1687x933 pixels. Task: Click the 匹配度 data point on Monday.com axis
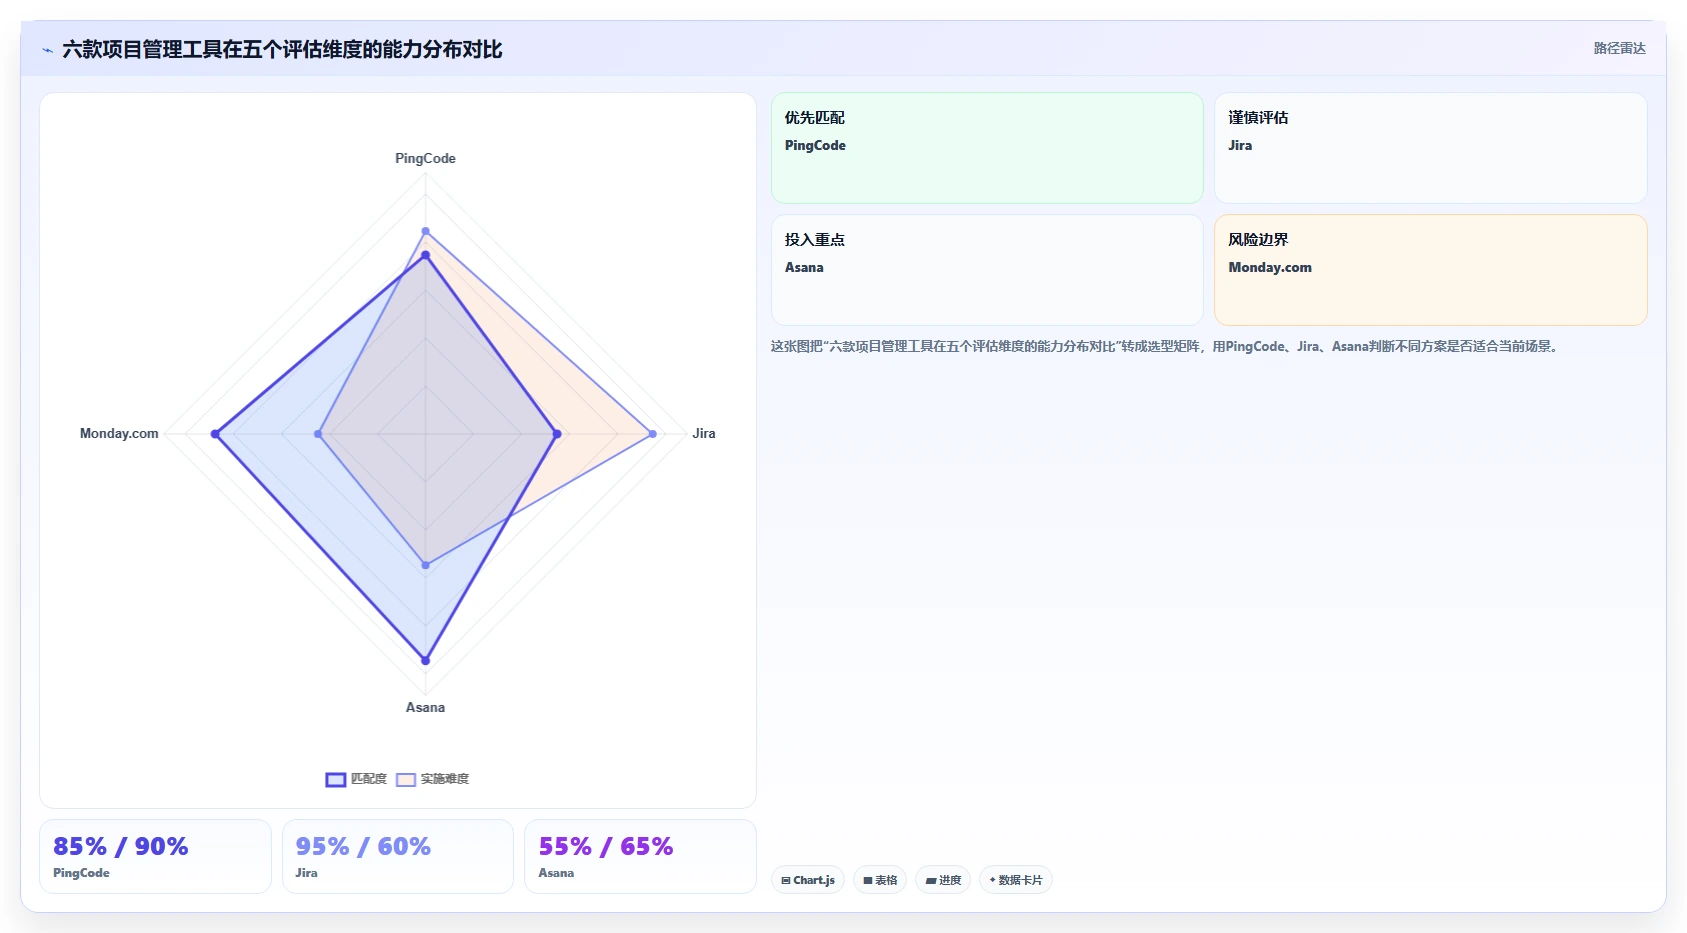pyautogui.click(x=215, y=434)
